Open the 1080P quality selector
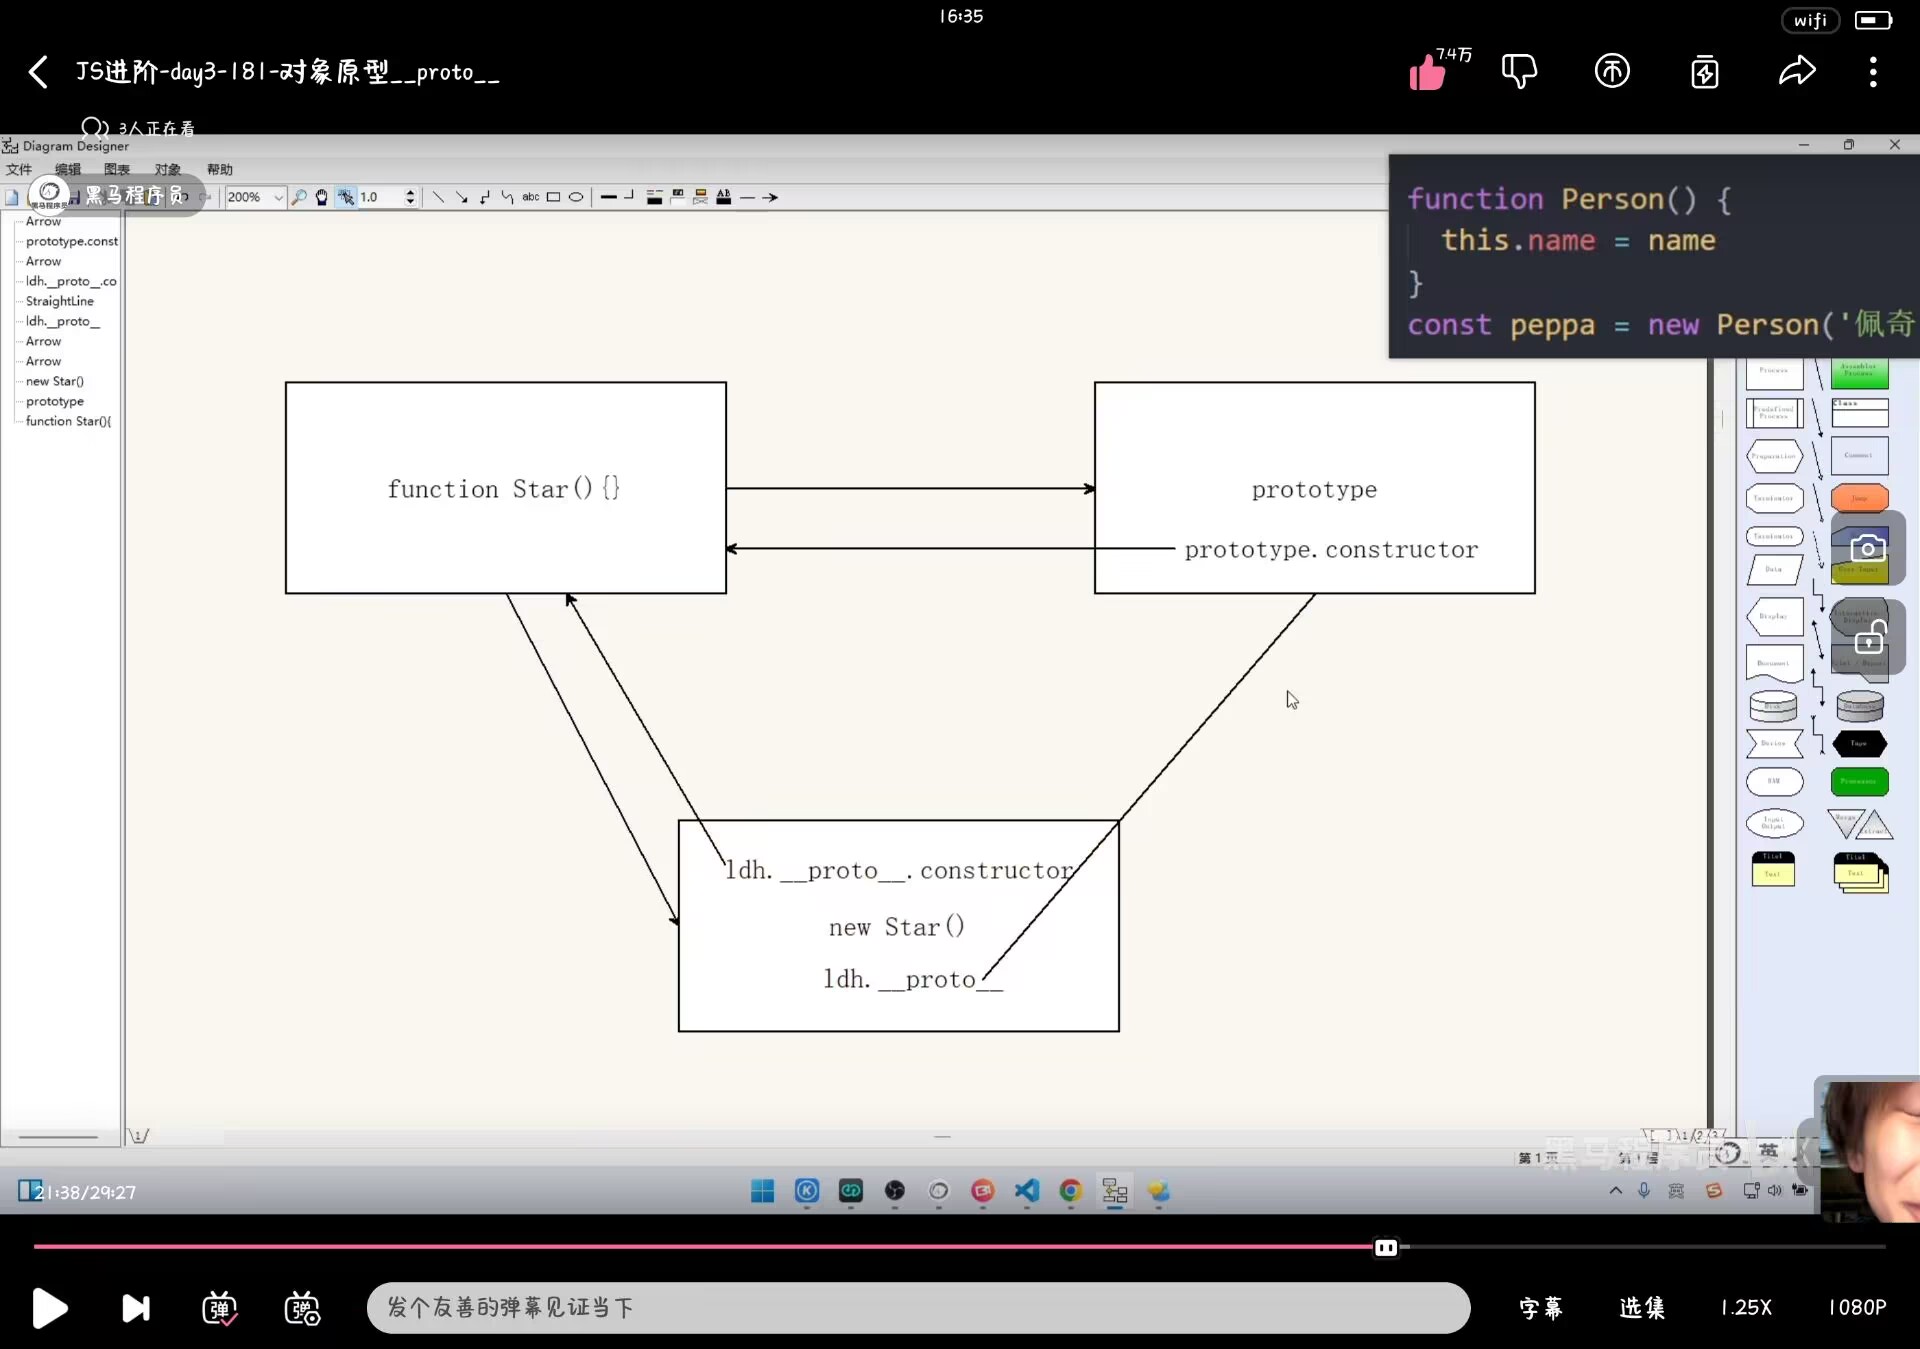The width and height of the screenshot is (1920, 1349). (1858, 1308)
